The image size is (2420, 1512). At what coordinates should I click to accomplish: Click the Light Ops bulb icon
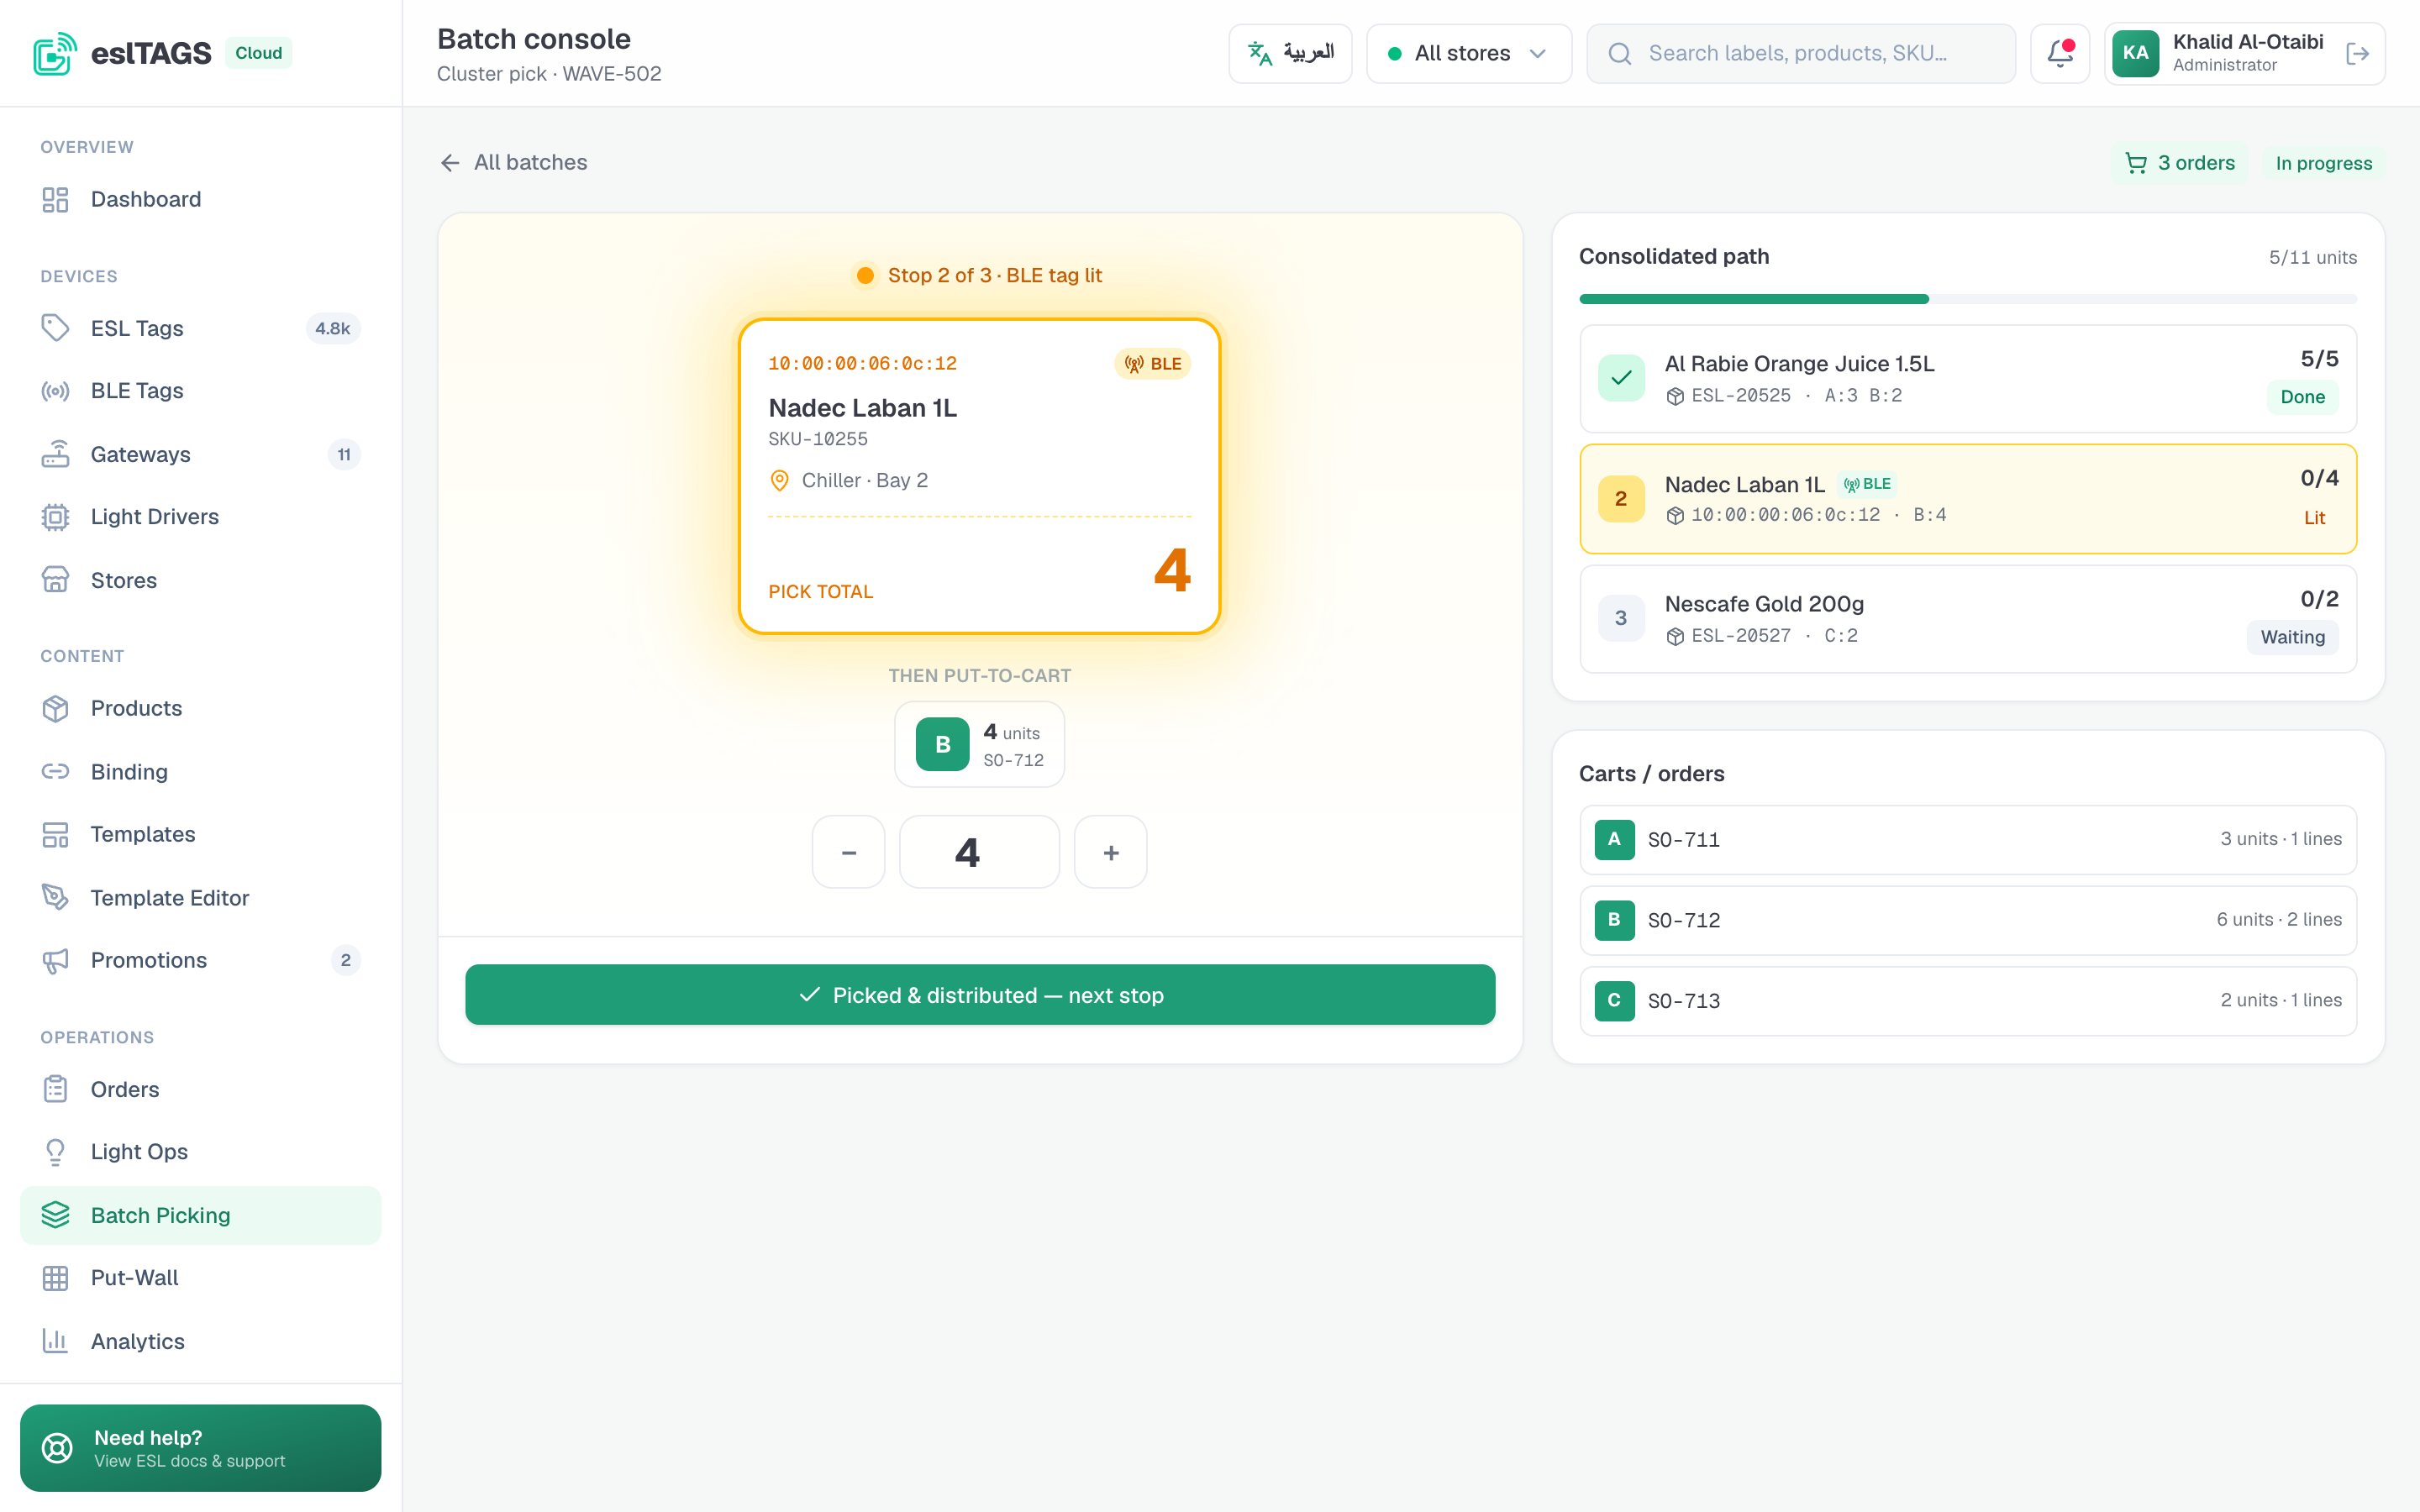[x=55, y=1152]
